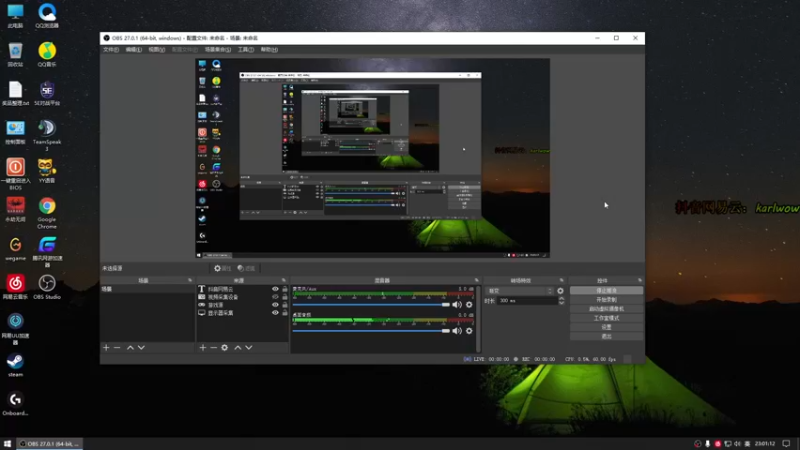800x450 pixels.
Task: Toggle lock on the 显示器采集 display source
Action: pos(285,313)
